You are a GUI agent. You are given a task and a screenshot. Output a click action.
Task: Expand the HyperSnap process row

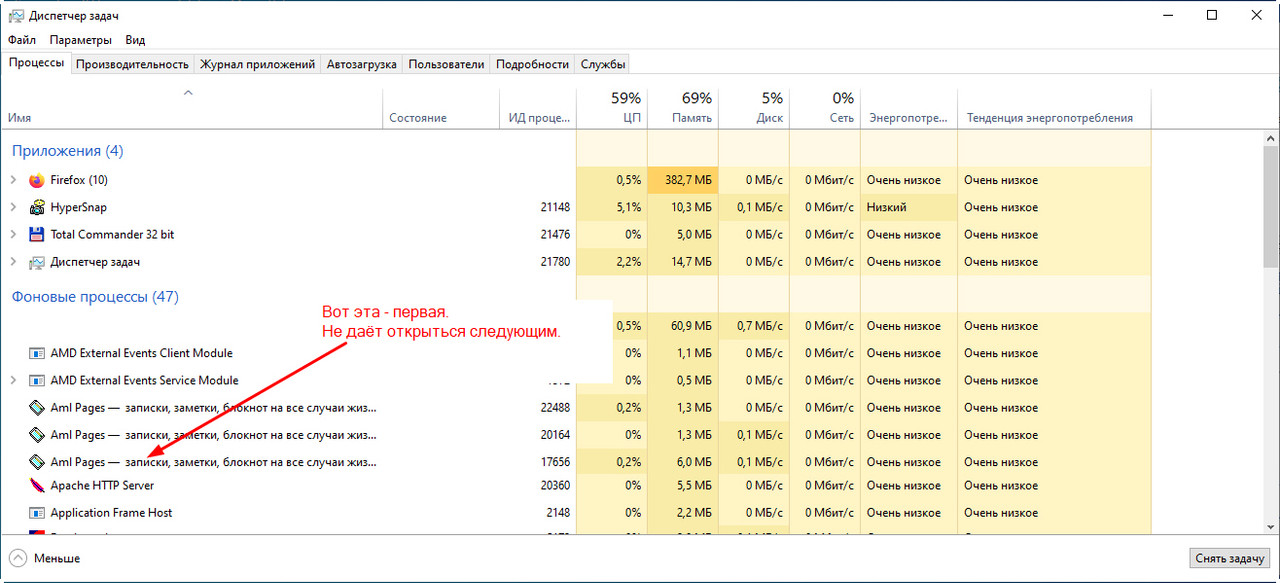click(13, 207)
